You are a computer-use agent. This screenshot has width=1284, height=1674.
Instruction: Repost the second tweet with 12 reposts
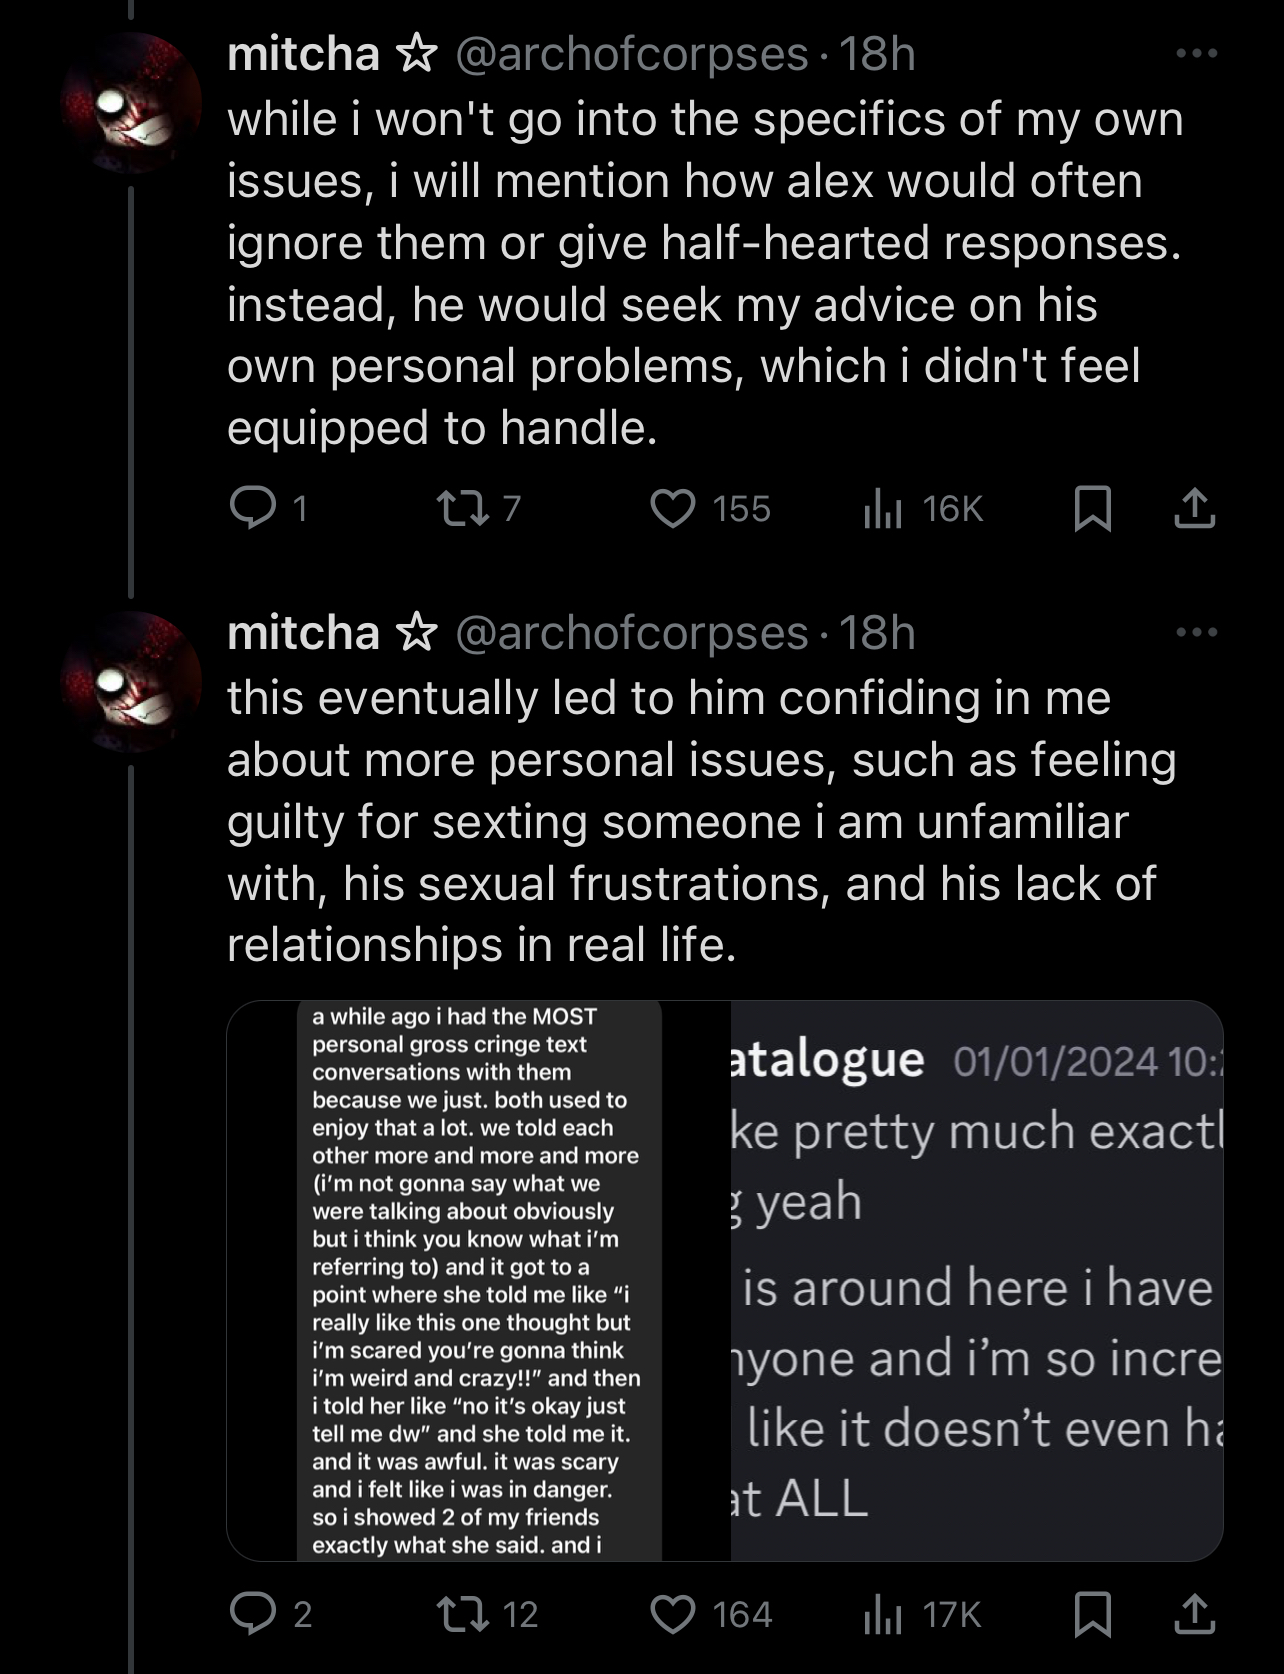pos(464,1613)
